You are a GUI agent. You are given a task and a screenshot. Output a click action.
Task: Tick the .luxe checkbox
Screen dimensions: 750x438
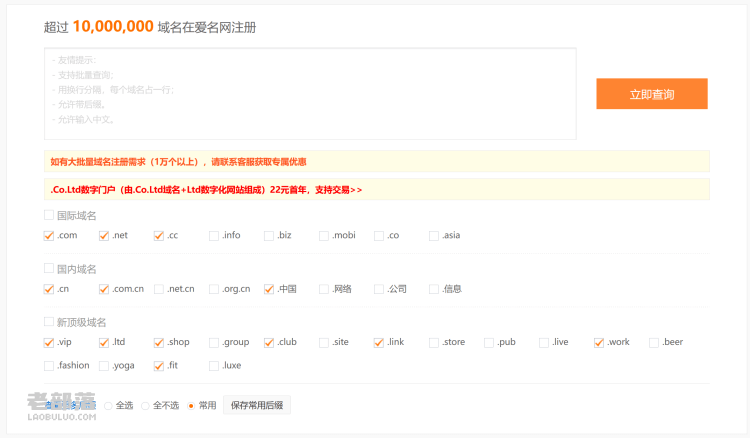tap(214, 366)
